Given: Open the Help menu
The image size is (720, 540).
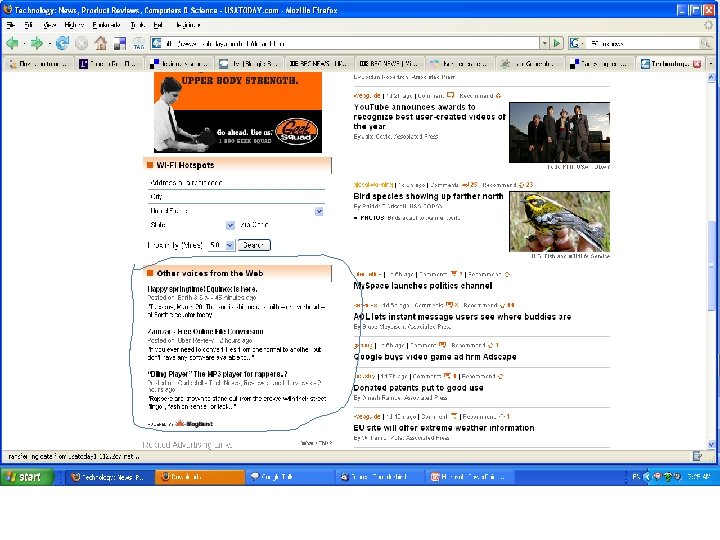Looking at the screenshot, I should point(158,25).
